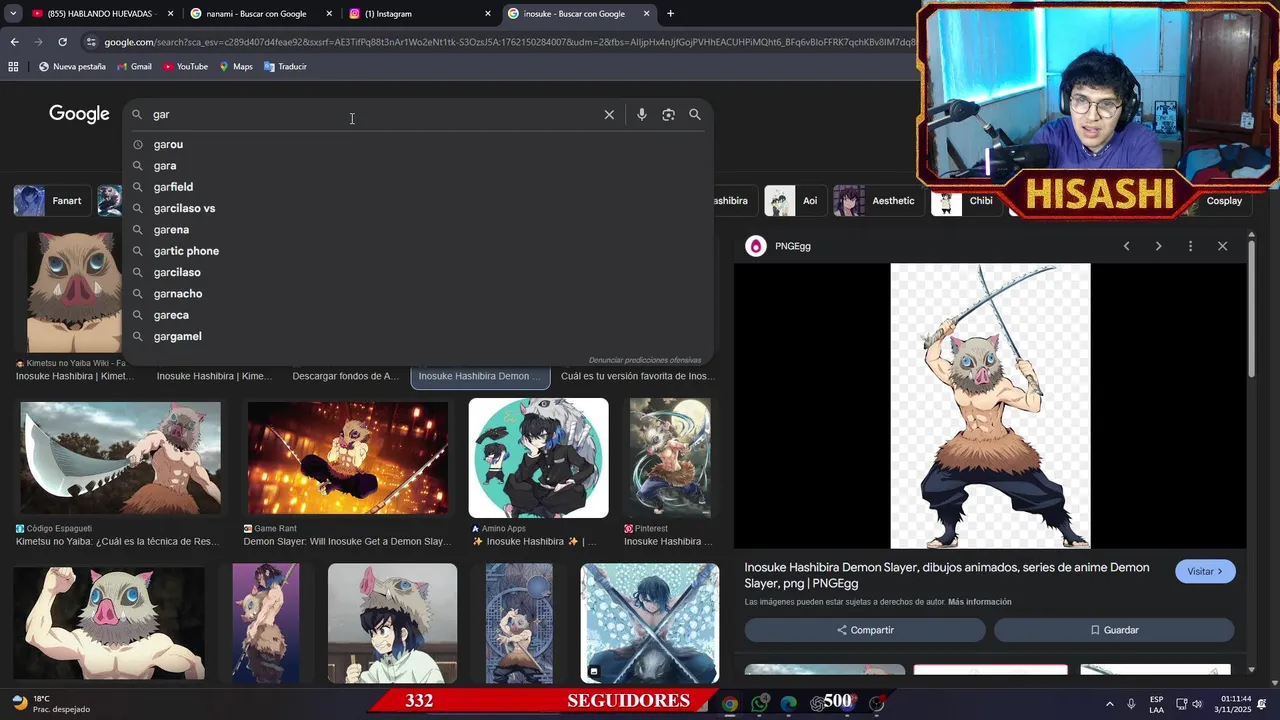Click the site info icon in address bar

click(91, 42)
